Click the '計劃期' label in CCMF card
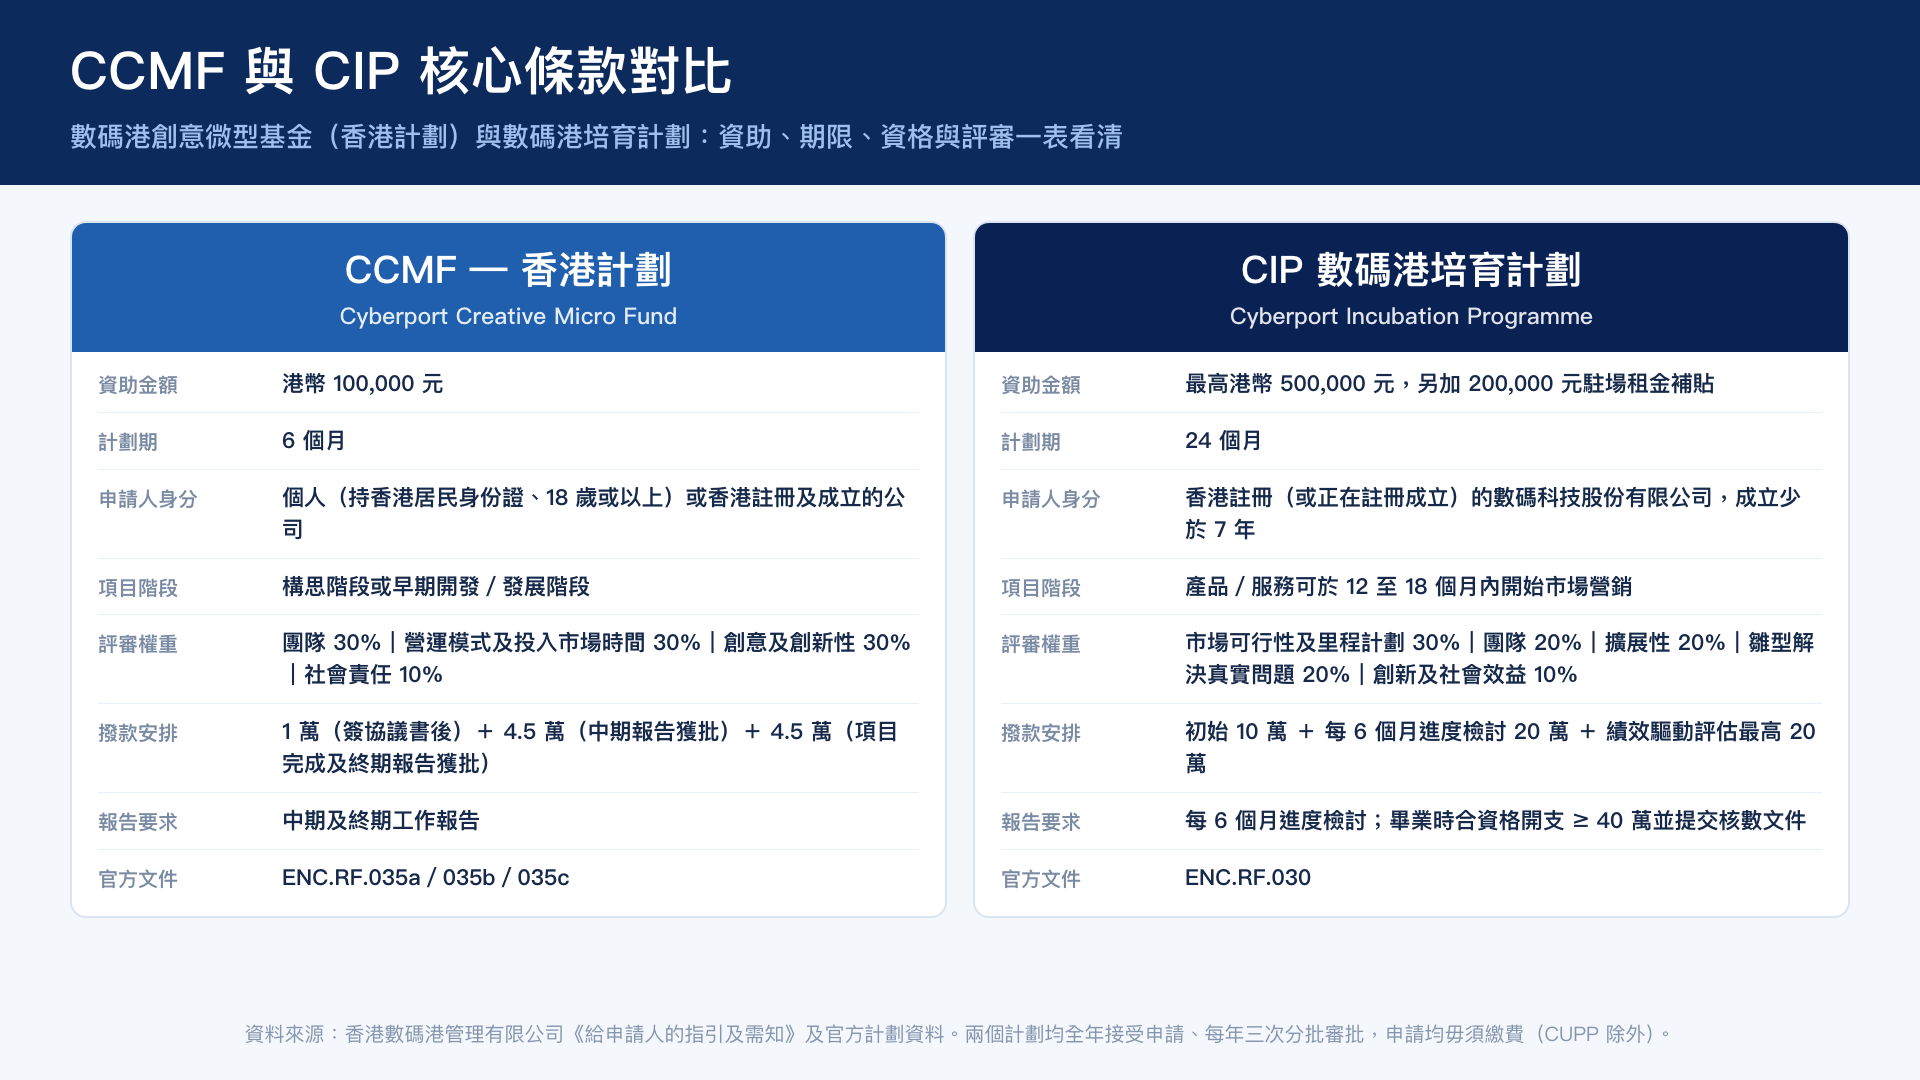This screenshot has width=1920, height=1080. [128, 442]
